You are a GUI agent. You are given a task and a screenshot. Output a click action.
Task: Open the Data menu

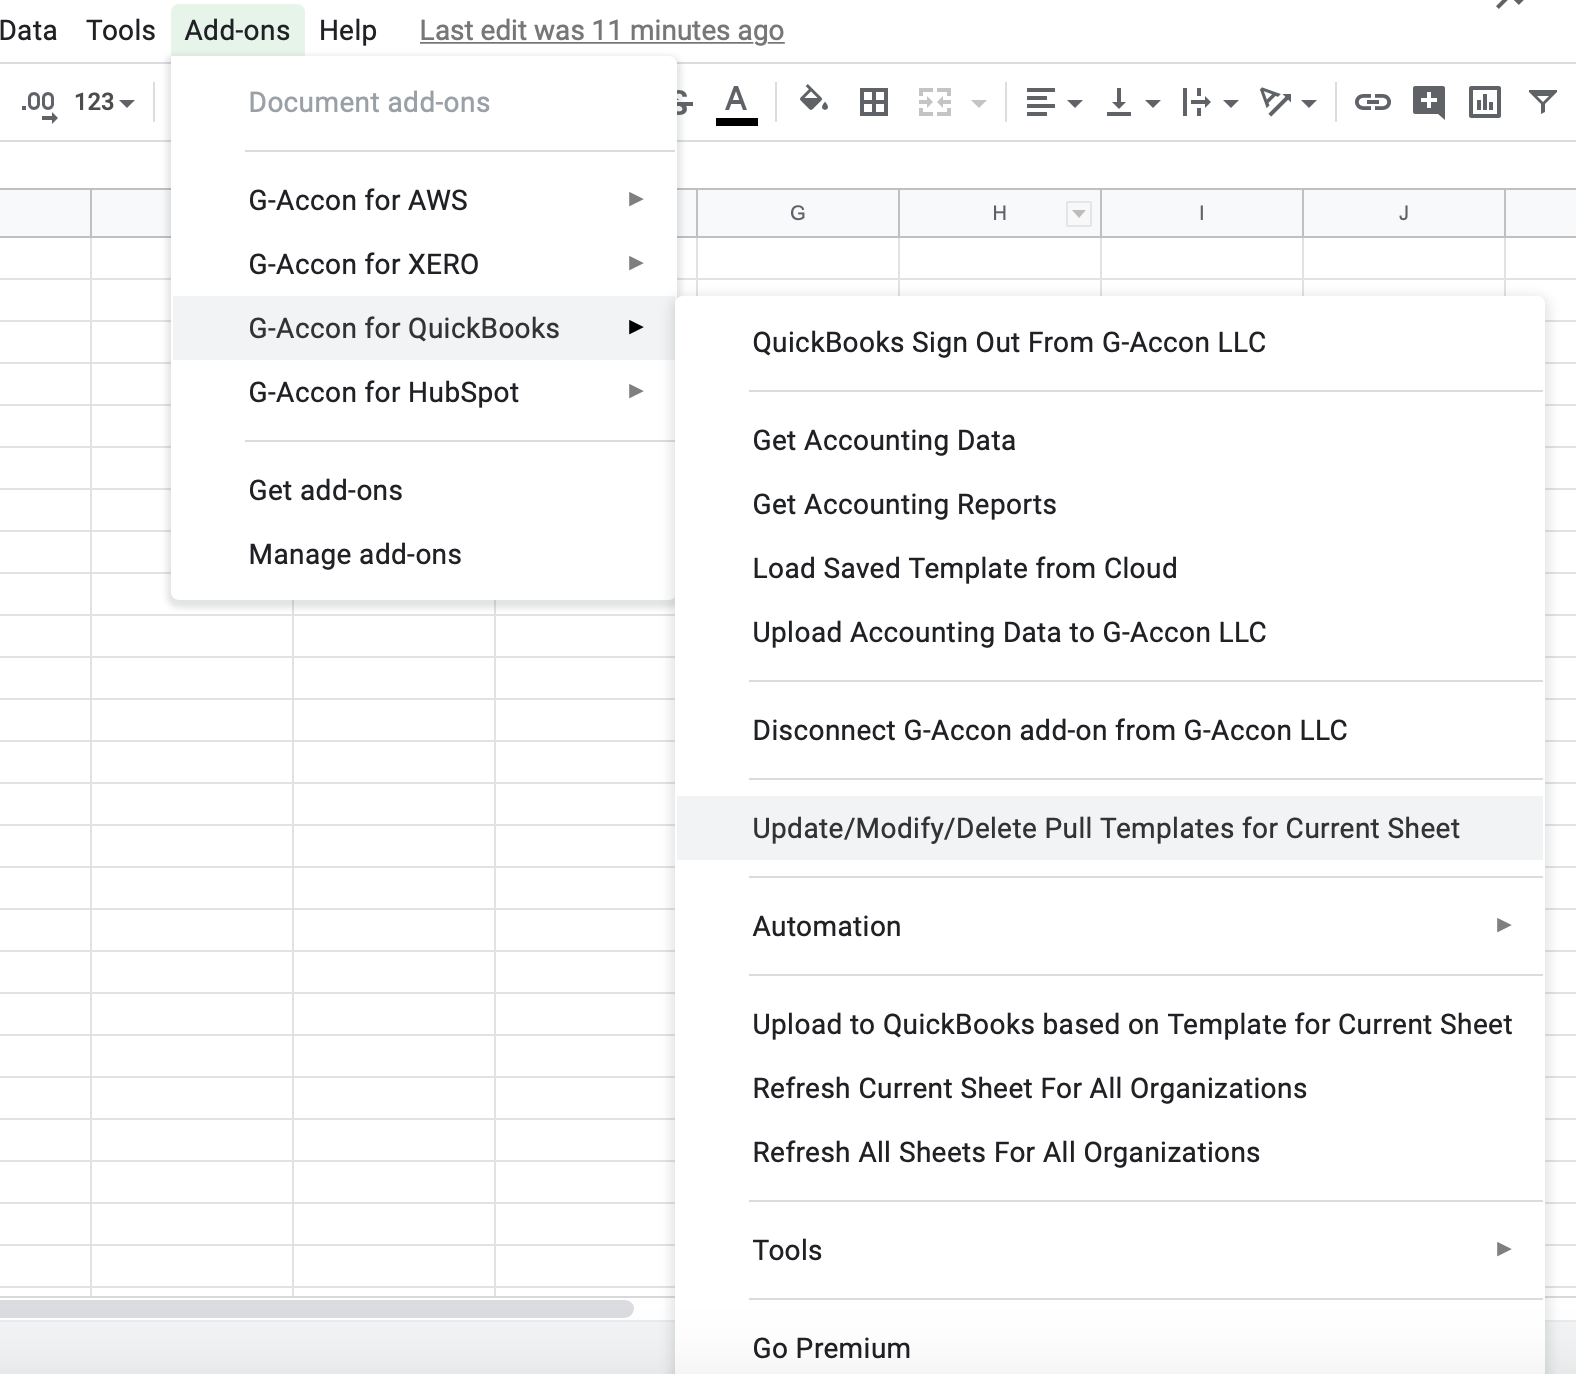27,30
